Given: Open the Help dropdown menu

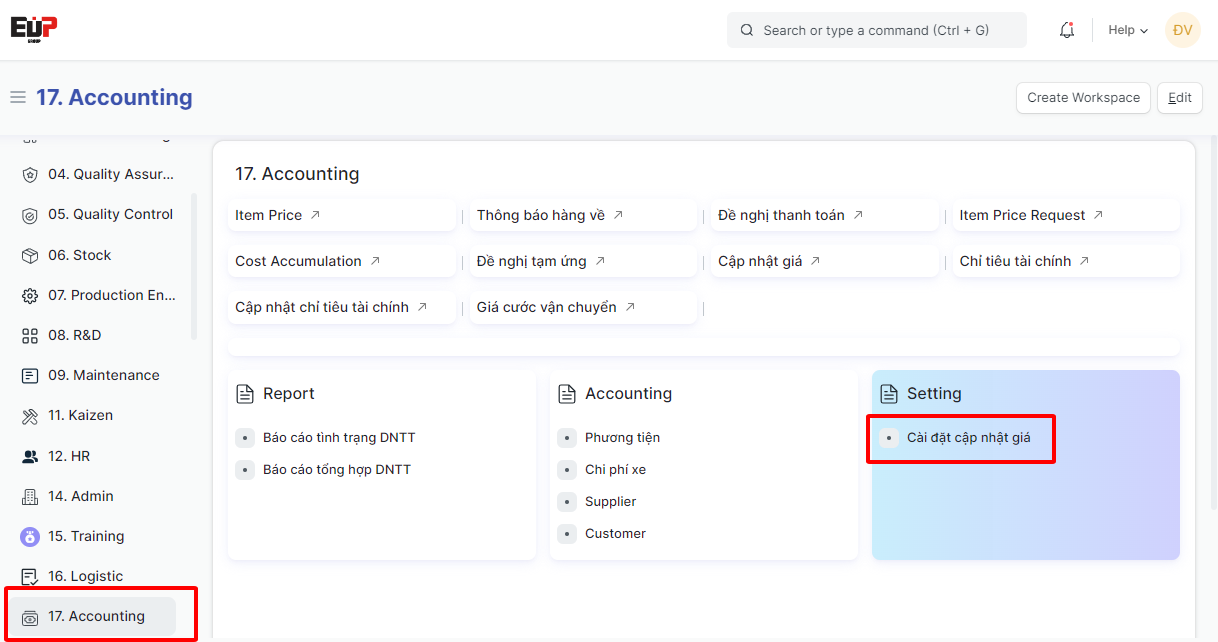Looking at the screenshot, I should coord(1127,30).
